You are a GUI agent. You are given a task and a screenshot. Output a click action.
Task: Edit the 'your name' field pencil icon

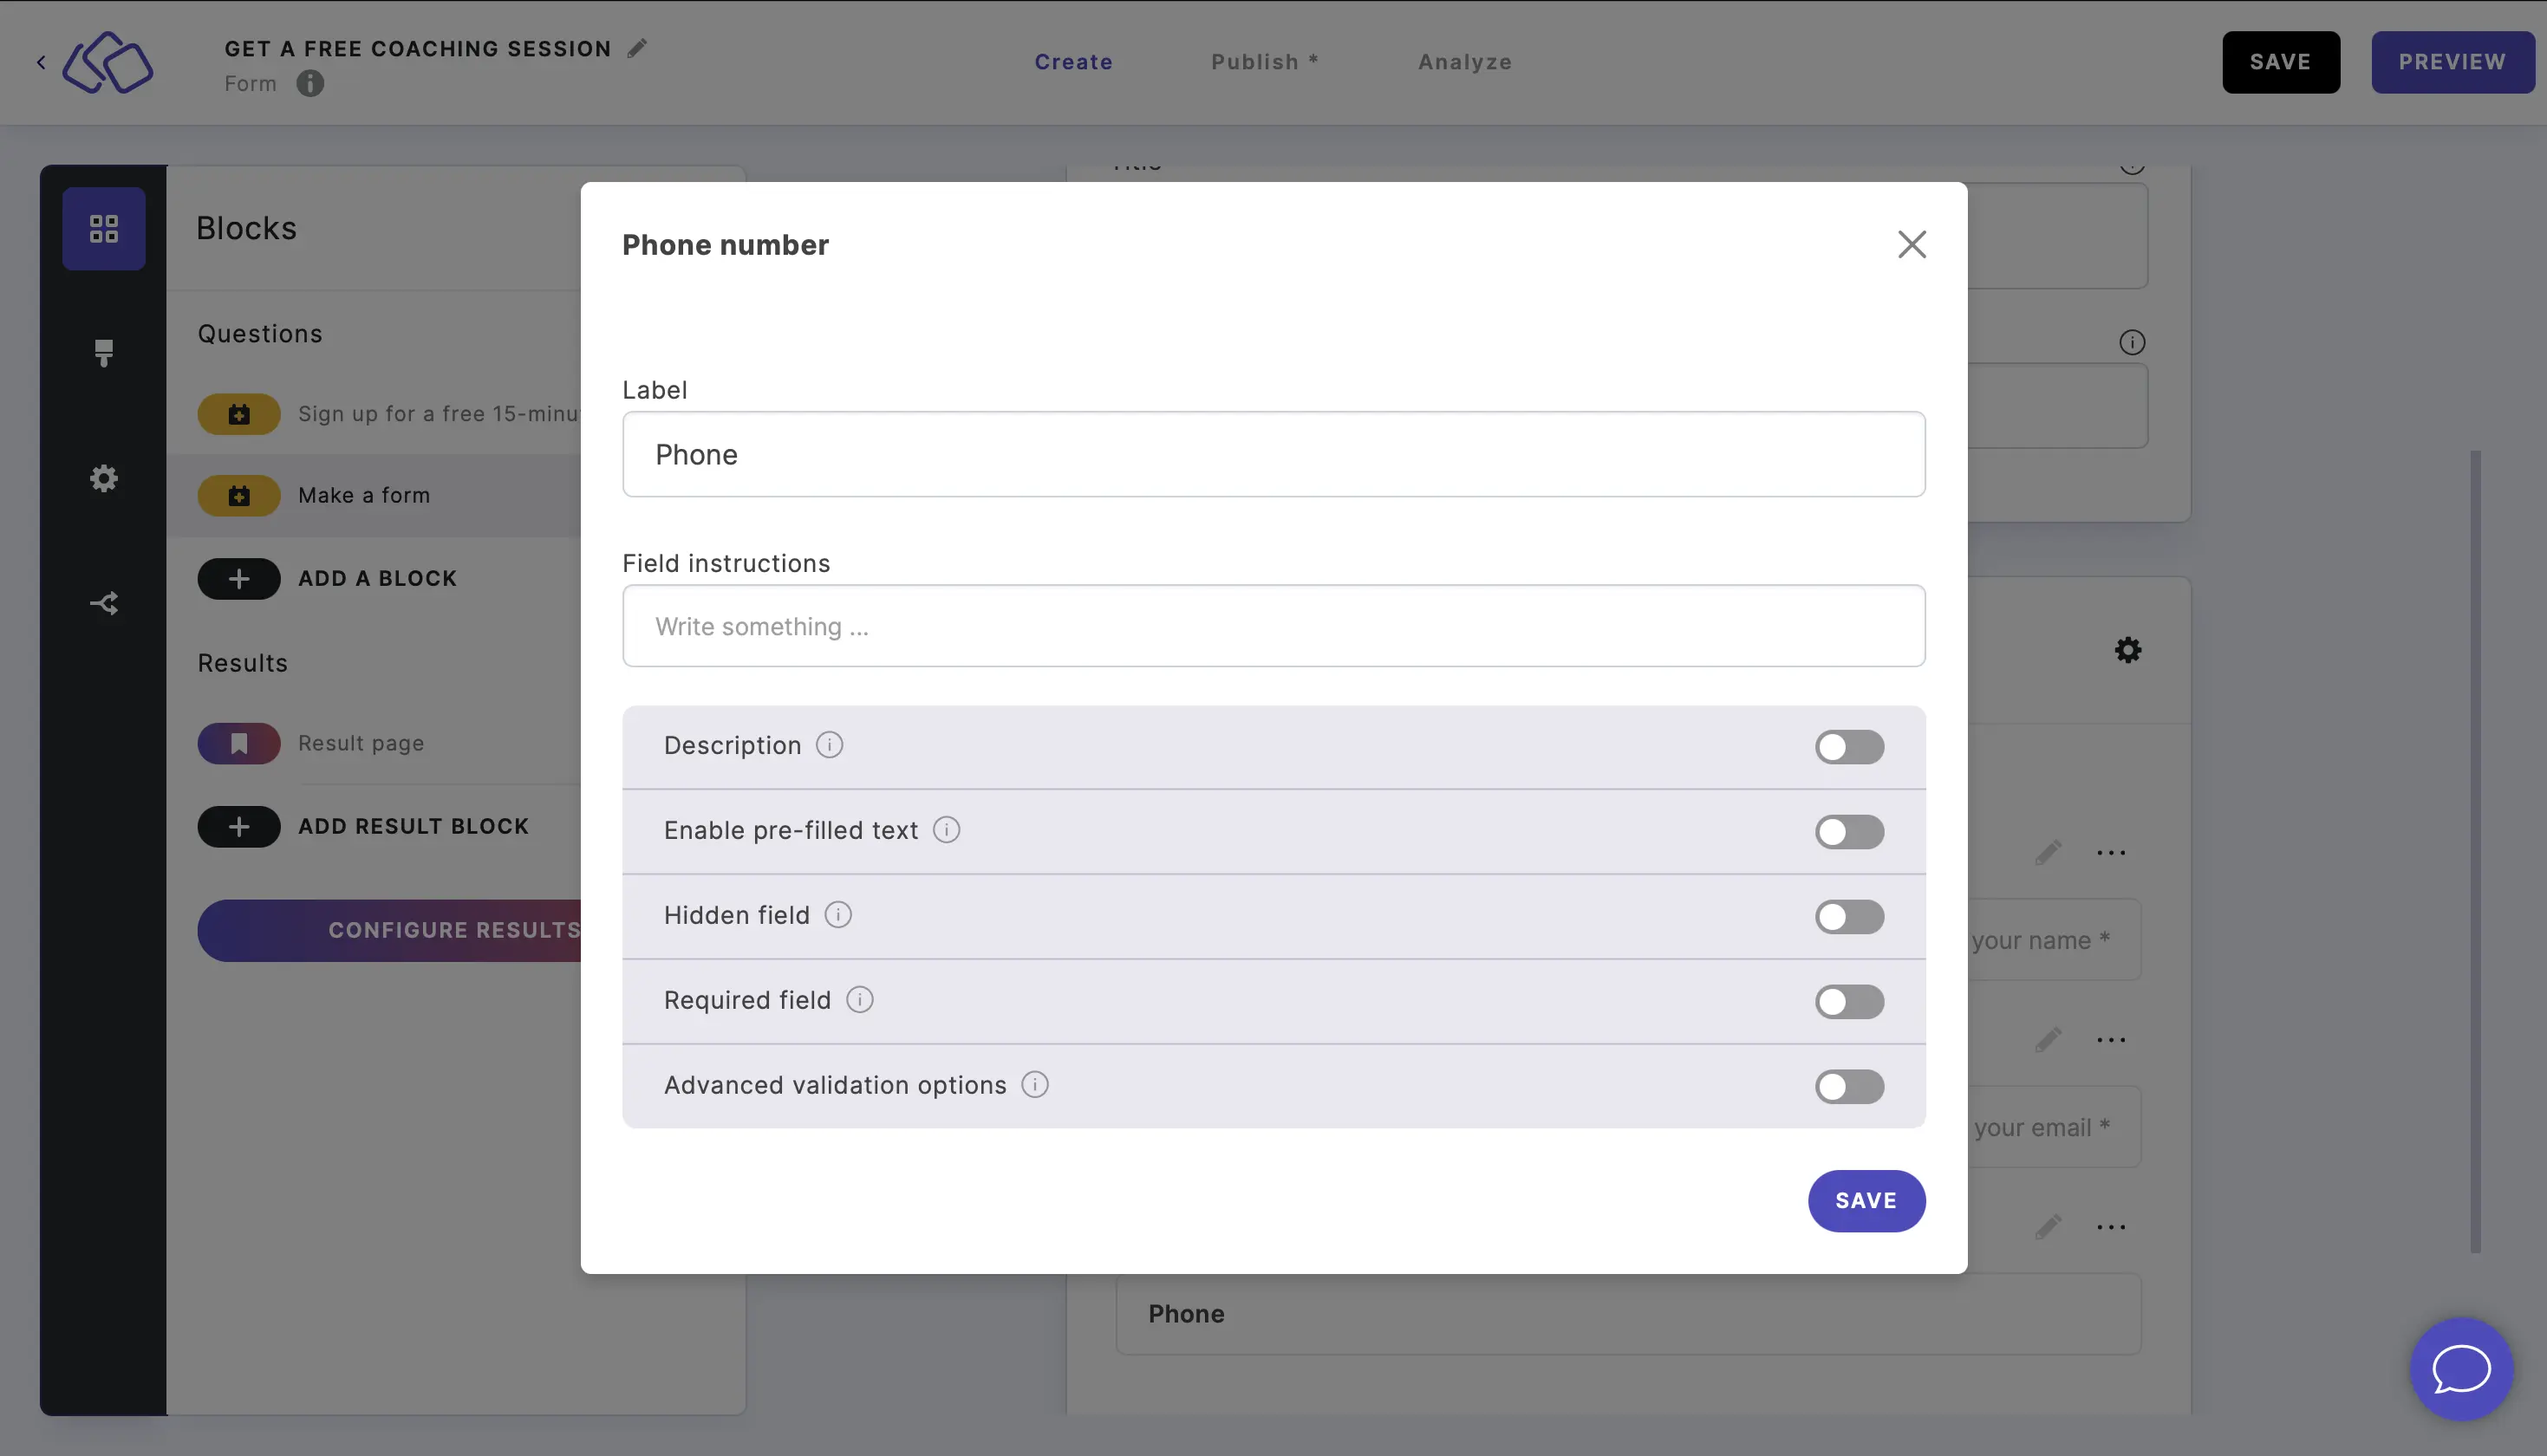click(x=2048, y=853)
